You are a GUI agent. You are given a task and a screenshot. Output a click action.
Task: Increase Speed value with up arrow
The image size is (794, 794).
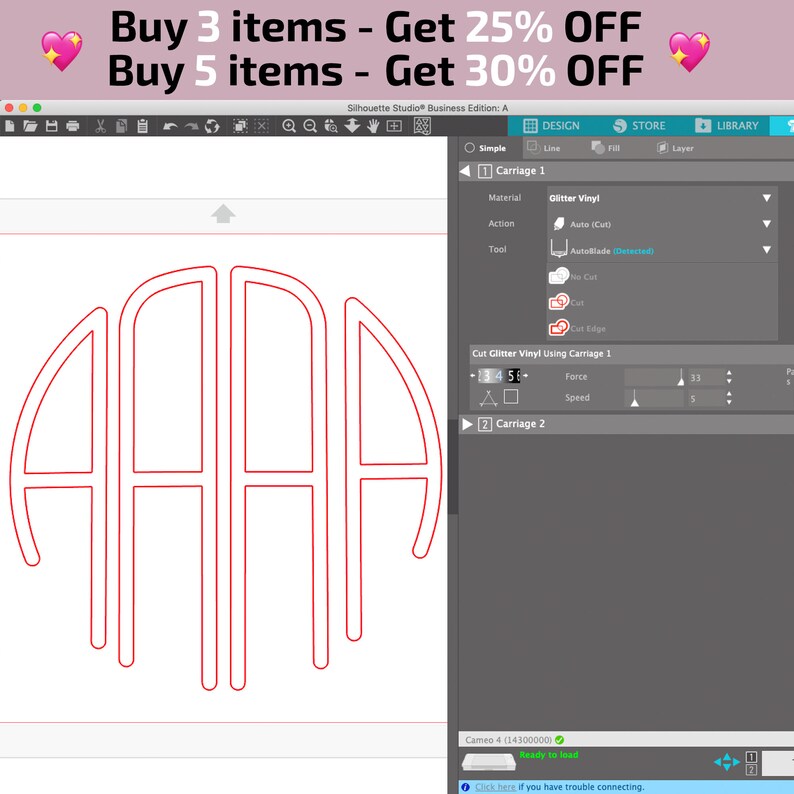point(729,393)
